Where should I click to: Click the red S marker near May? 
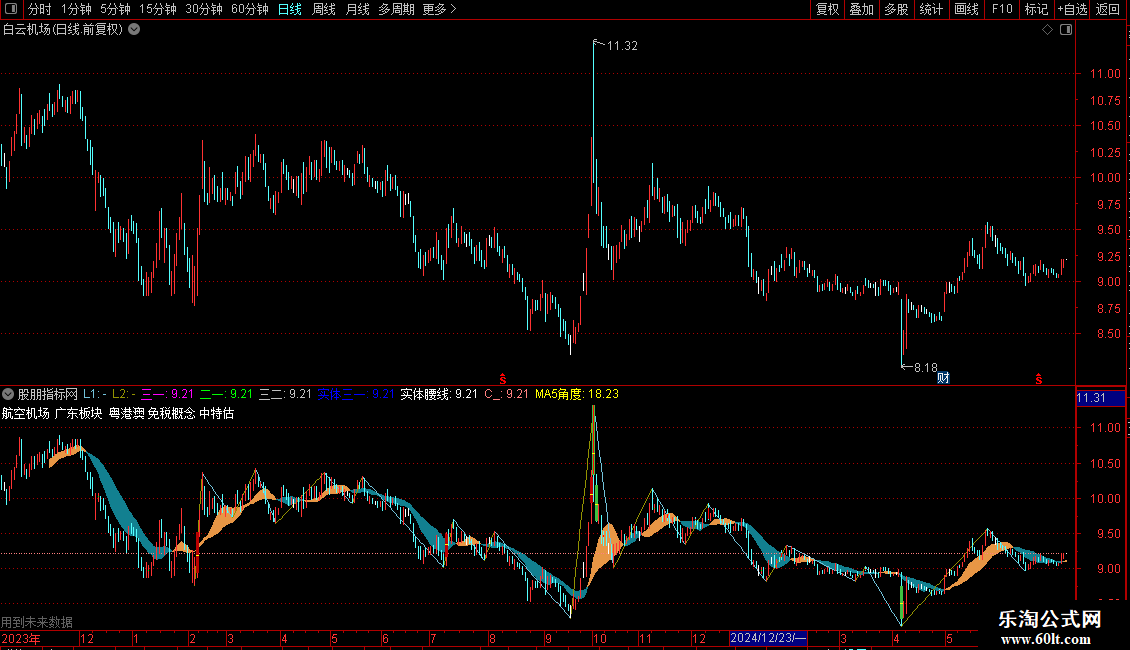pyautogui.click(x=1038, y=379)
